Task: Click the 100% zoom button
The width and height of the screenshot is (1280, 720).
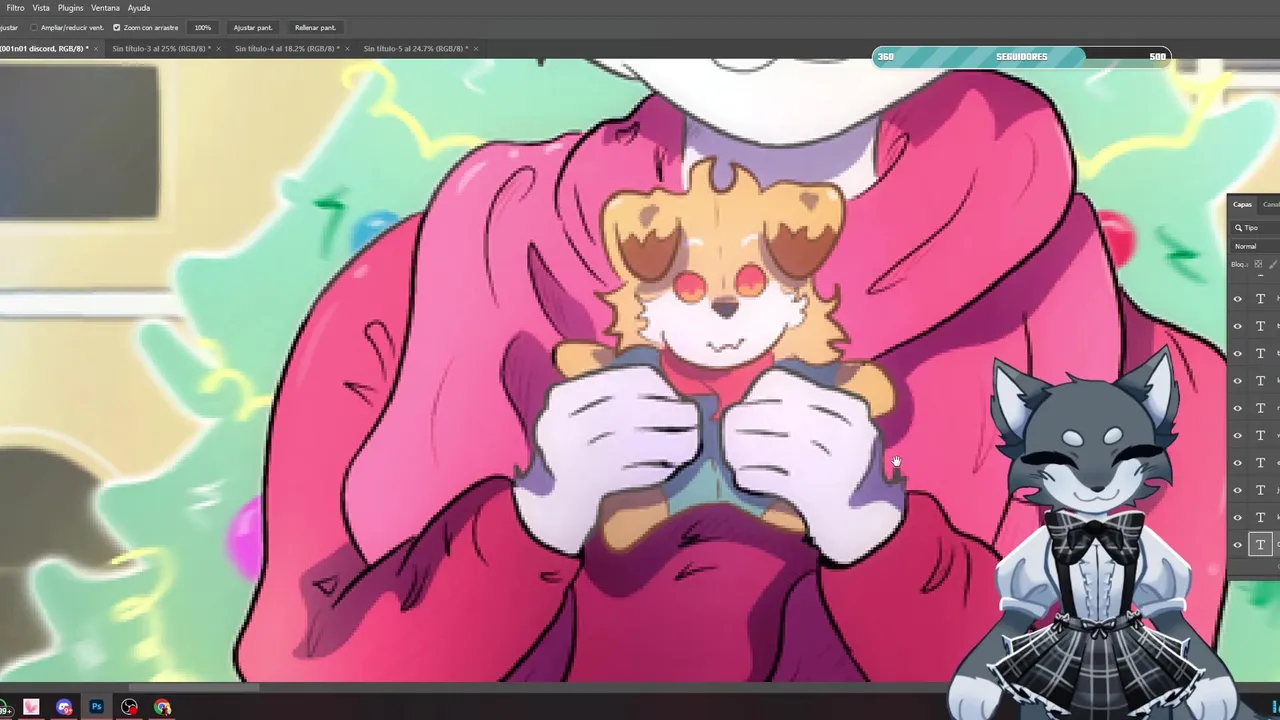Action: [203, 28]
